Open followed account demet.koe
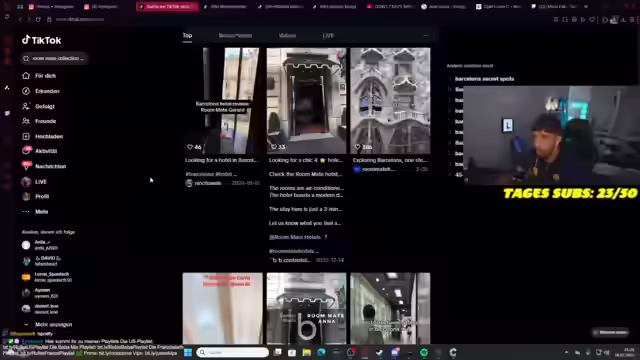 tap(40, 309)
